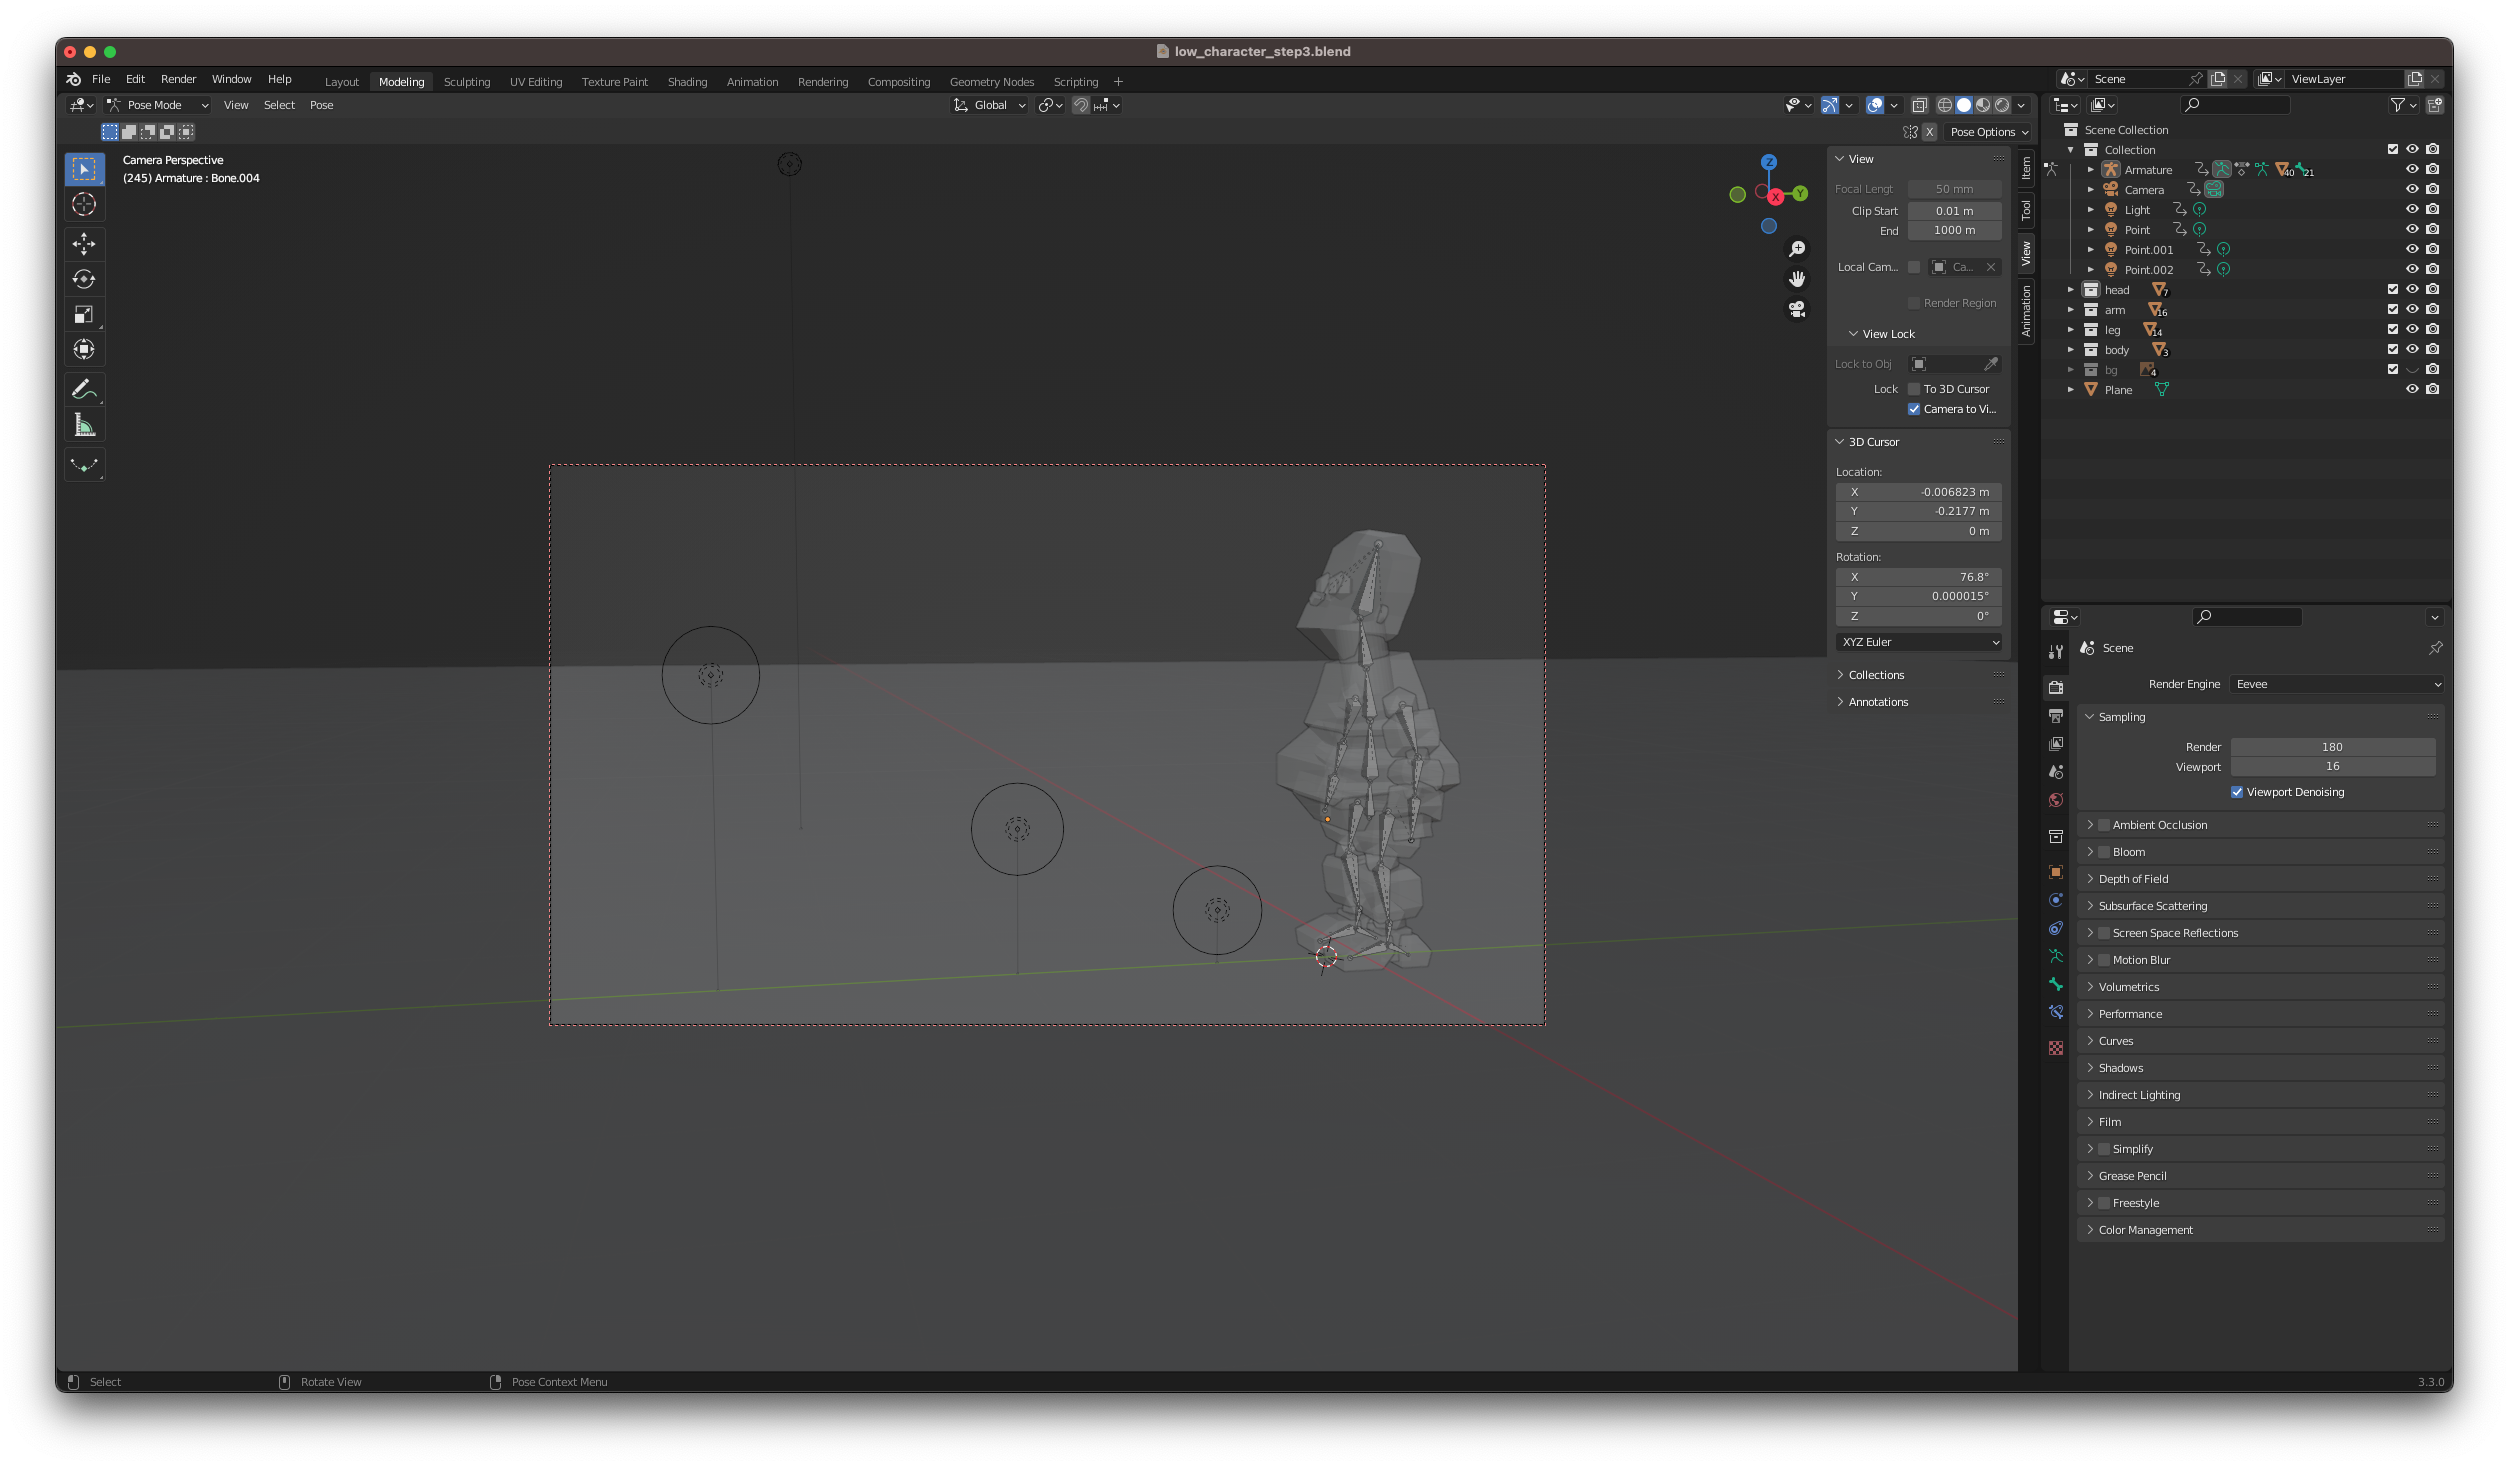
Task: Hide the Plane object in outliner
Action: point(2412,390)
